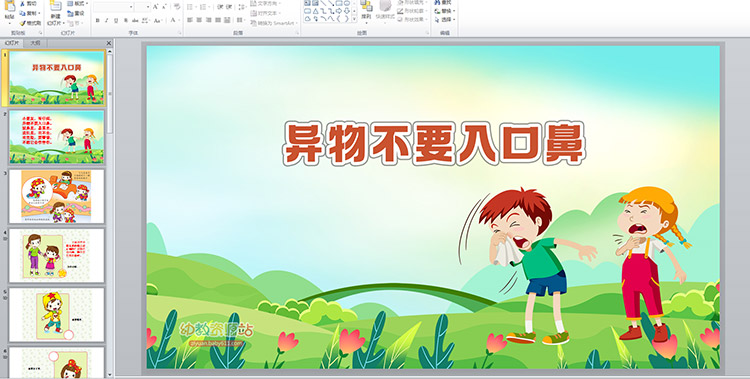The height and width of the screenshot is (379, 750).
Task: Choose the left-align paragraph icon
Action: click(x=190, y=21)
